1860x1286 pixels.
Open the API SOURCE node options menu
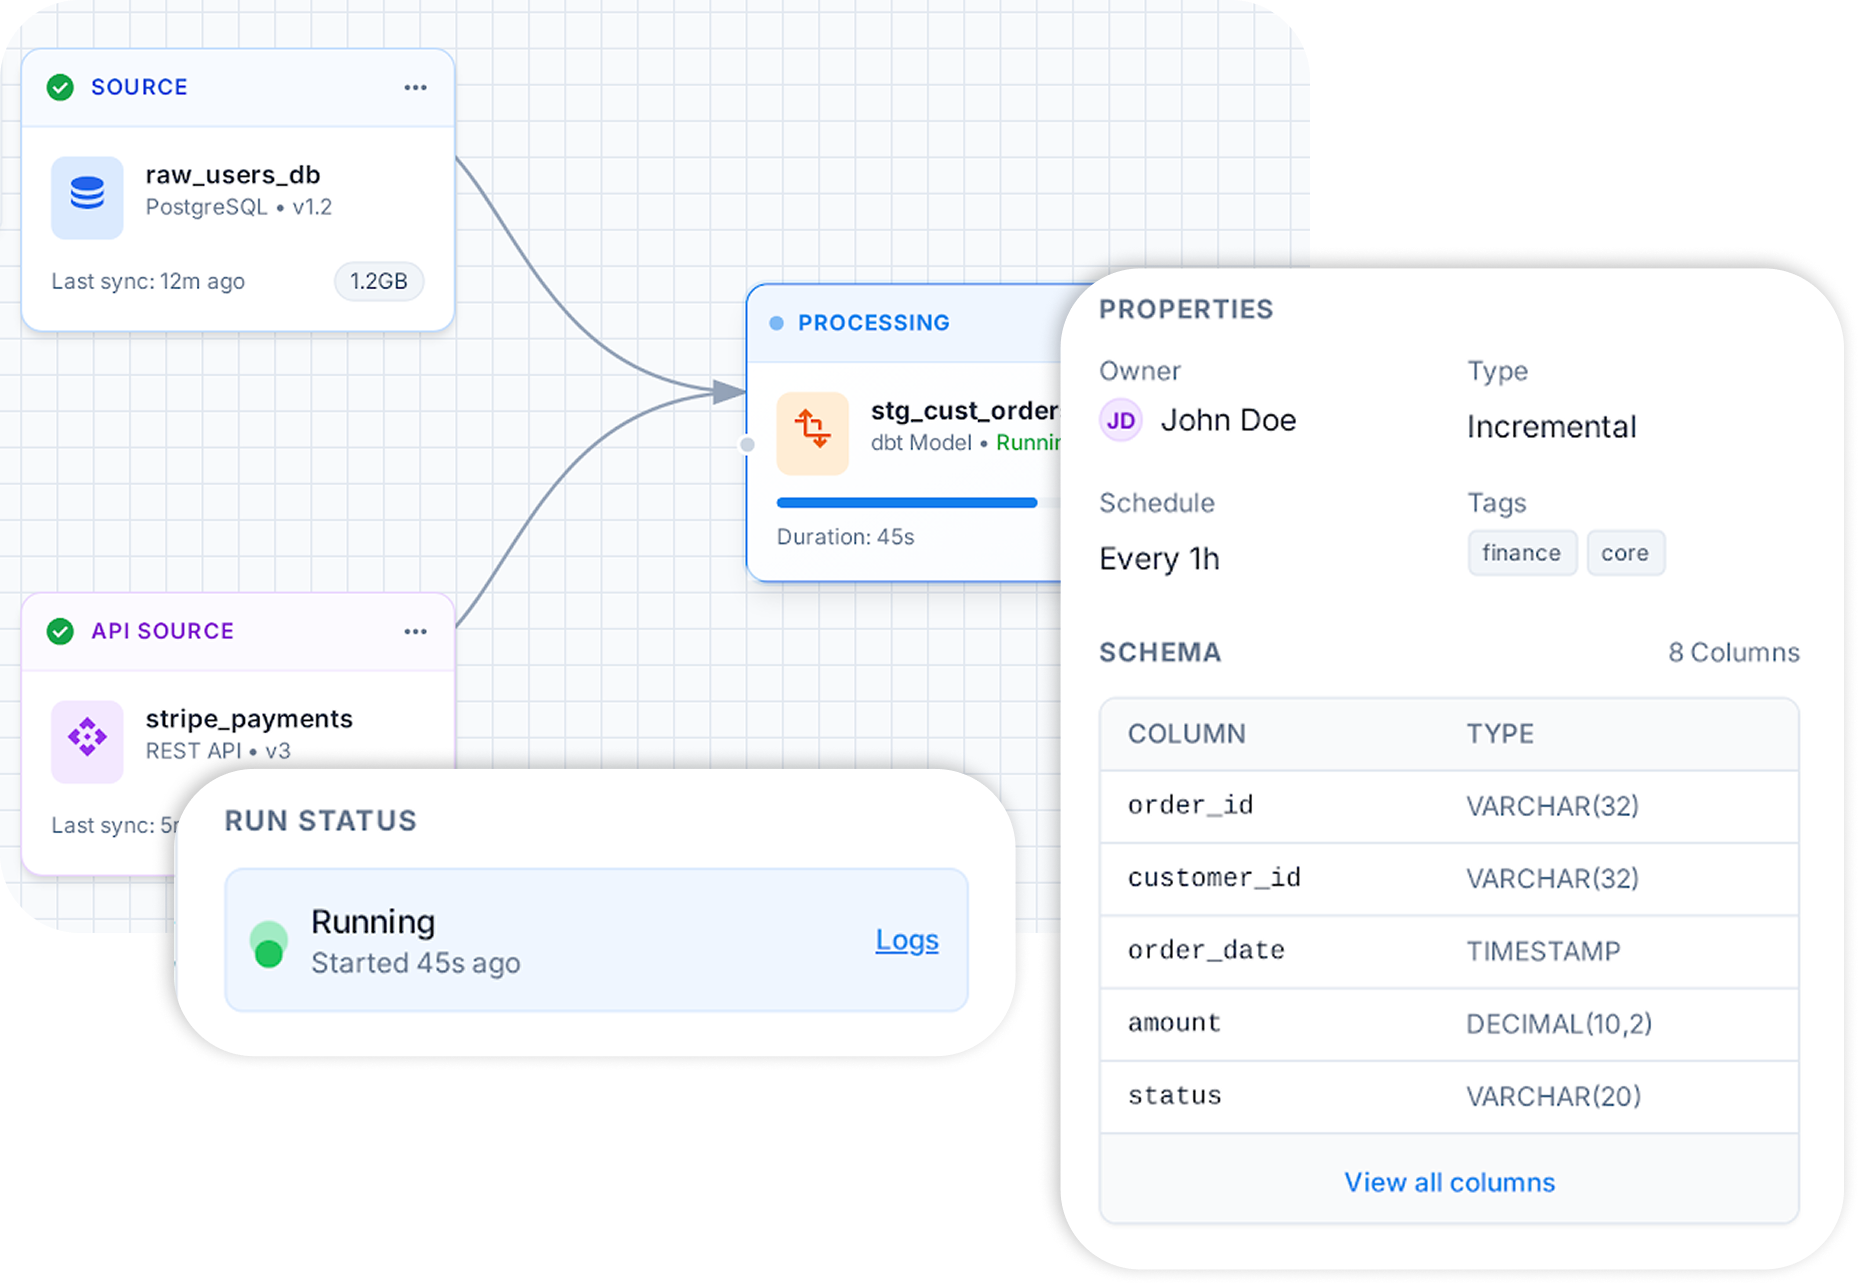click(415, 632)
